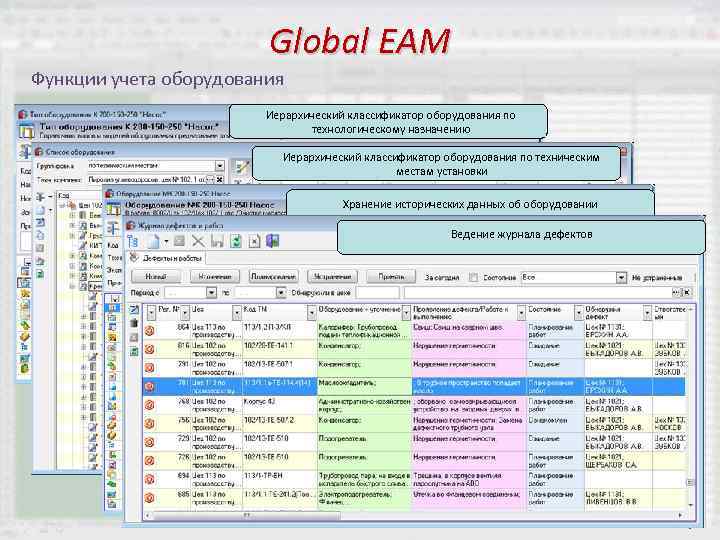This screenshot has height=540, width=720.
Task: Click the scroll-down arrow of the defect grid
Action: coord(690,505)
